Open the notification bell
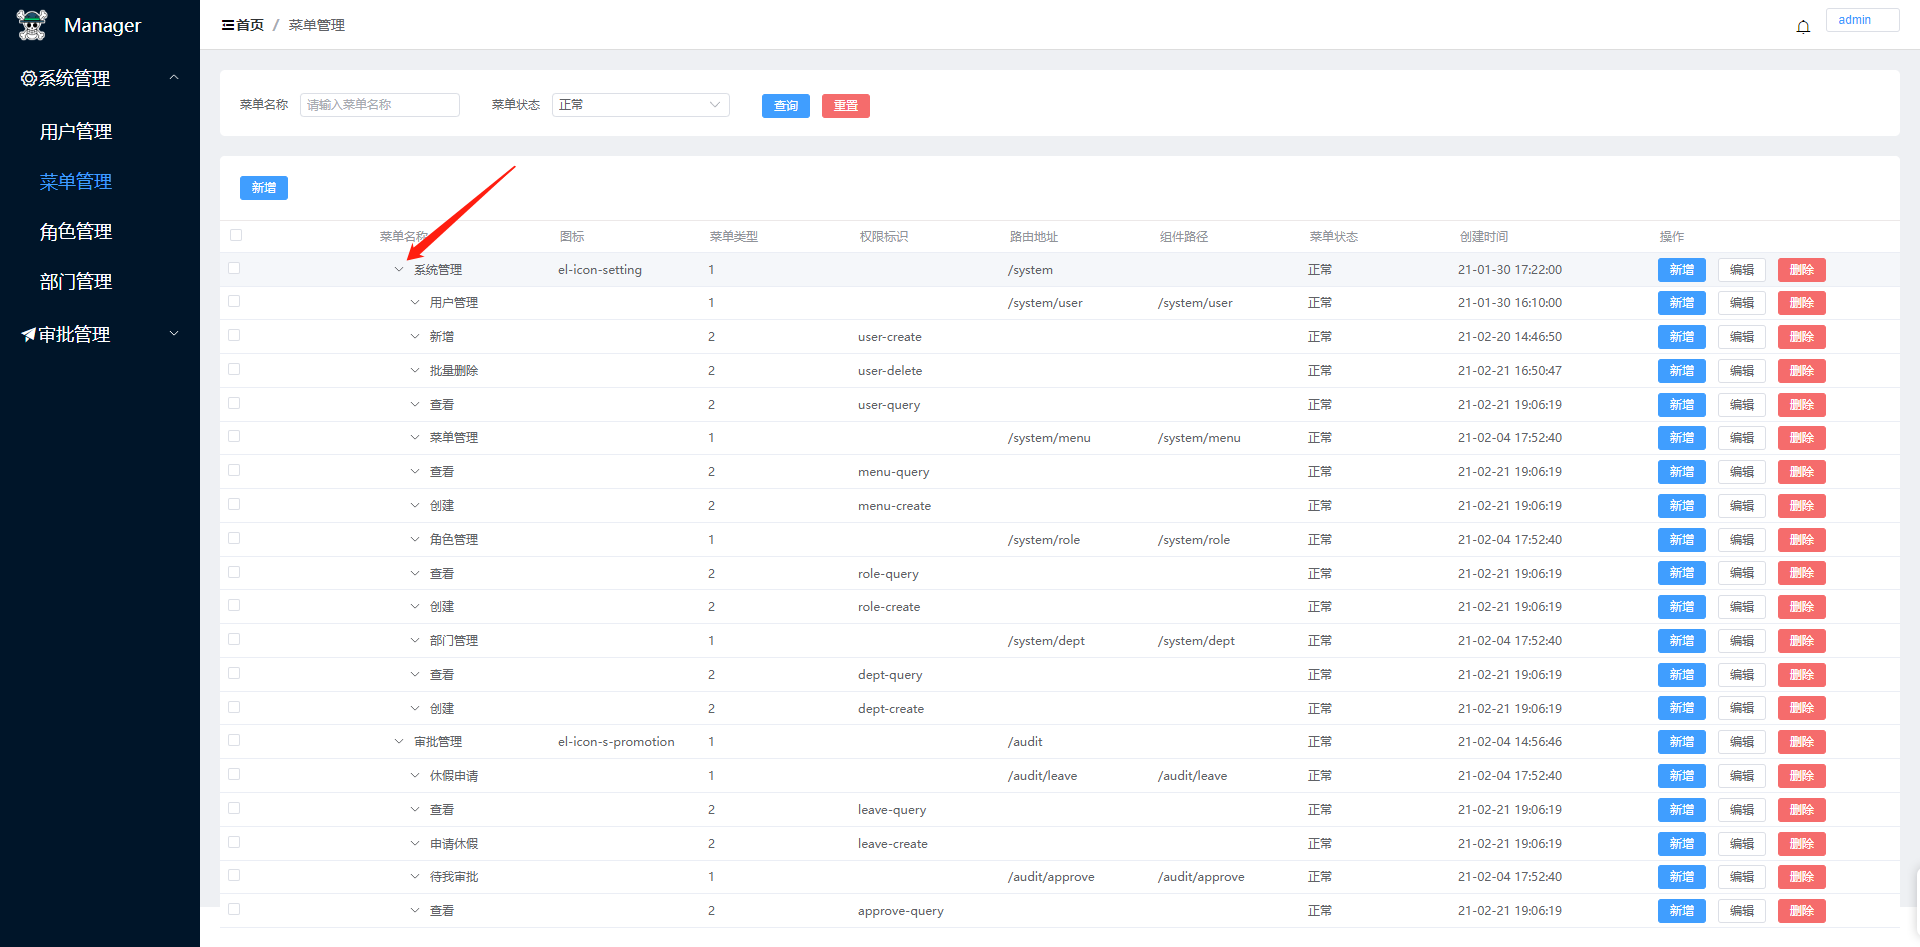 1803,26
